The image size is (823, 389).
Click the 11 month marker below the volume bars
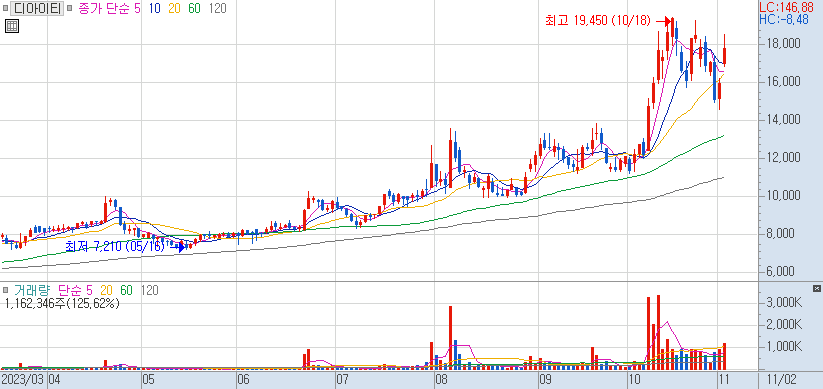tap(723, 379)
